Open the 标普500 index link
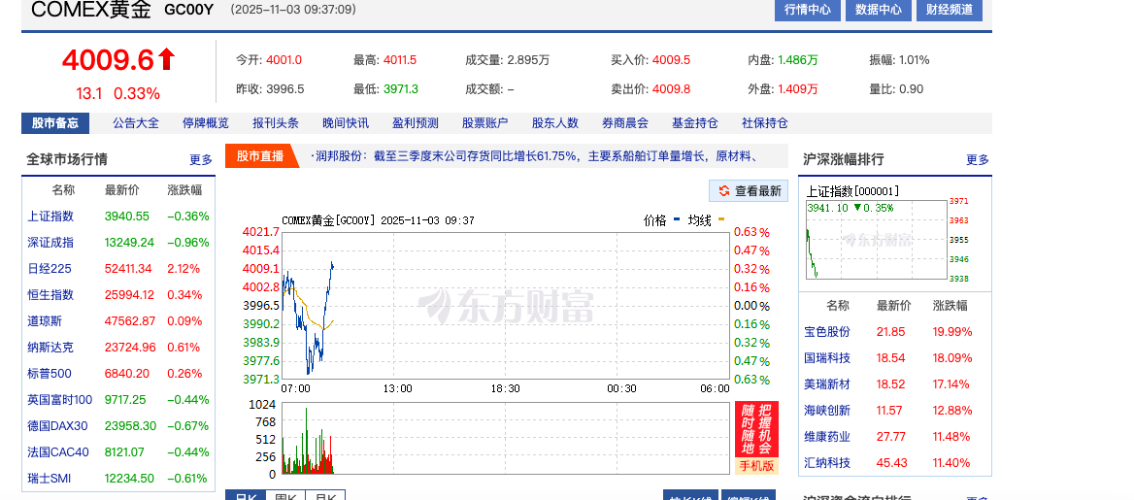1134x500 pixels. [49, 373]
